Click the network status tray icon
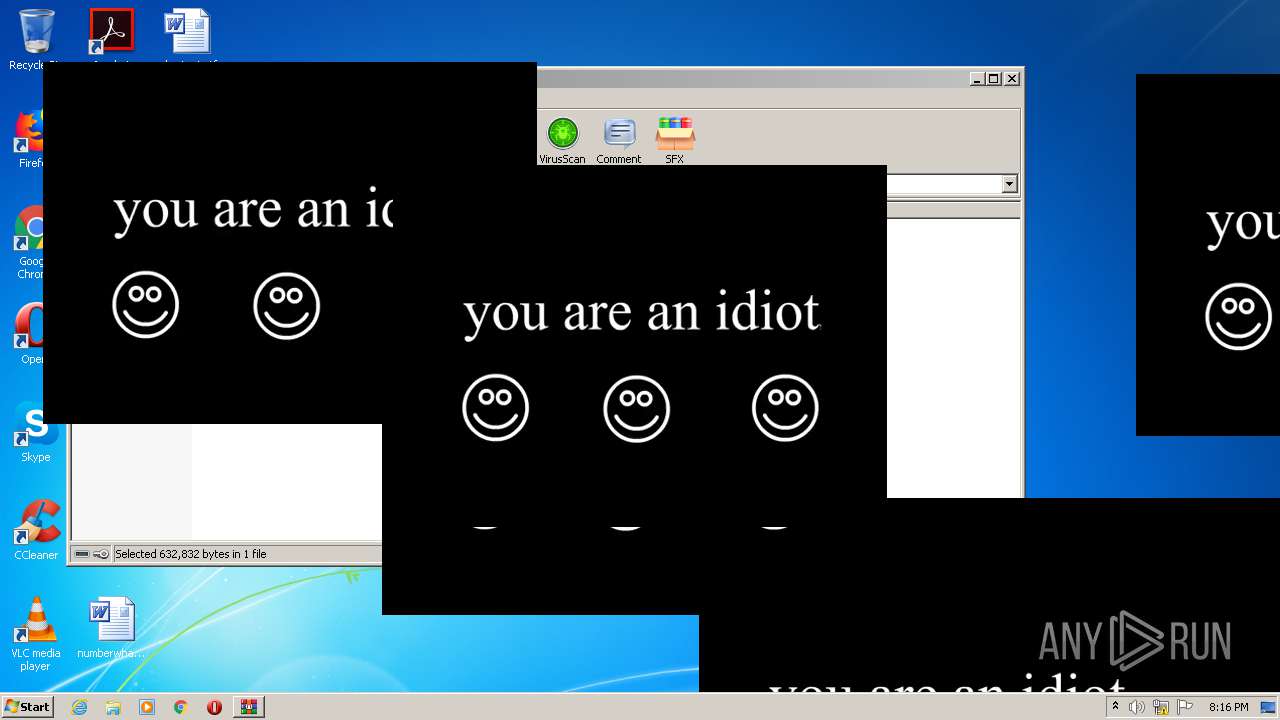The image size is (1280, 720). pyautogui.click(x=1161, y=707)
